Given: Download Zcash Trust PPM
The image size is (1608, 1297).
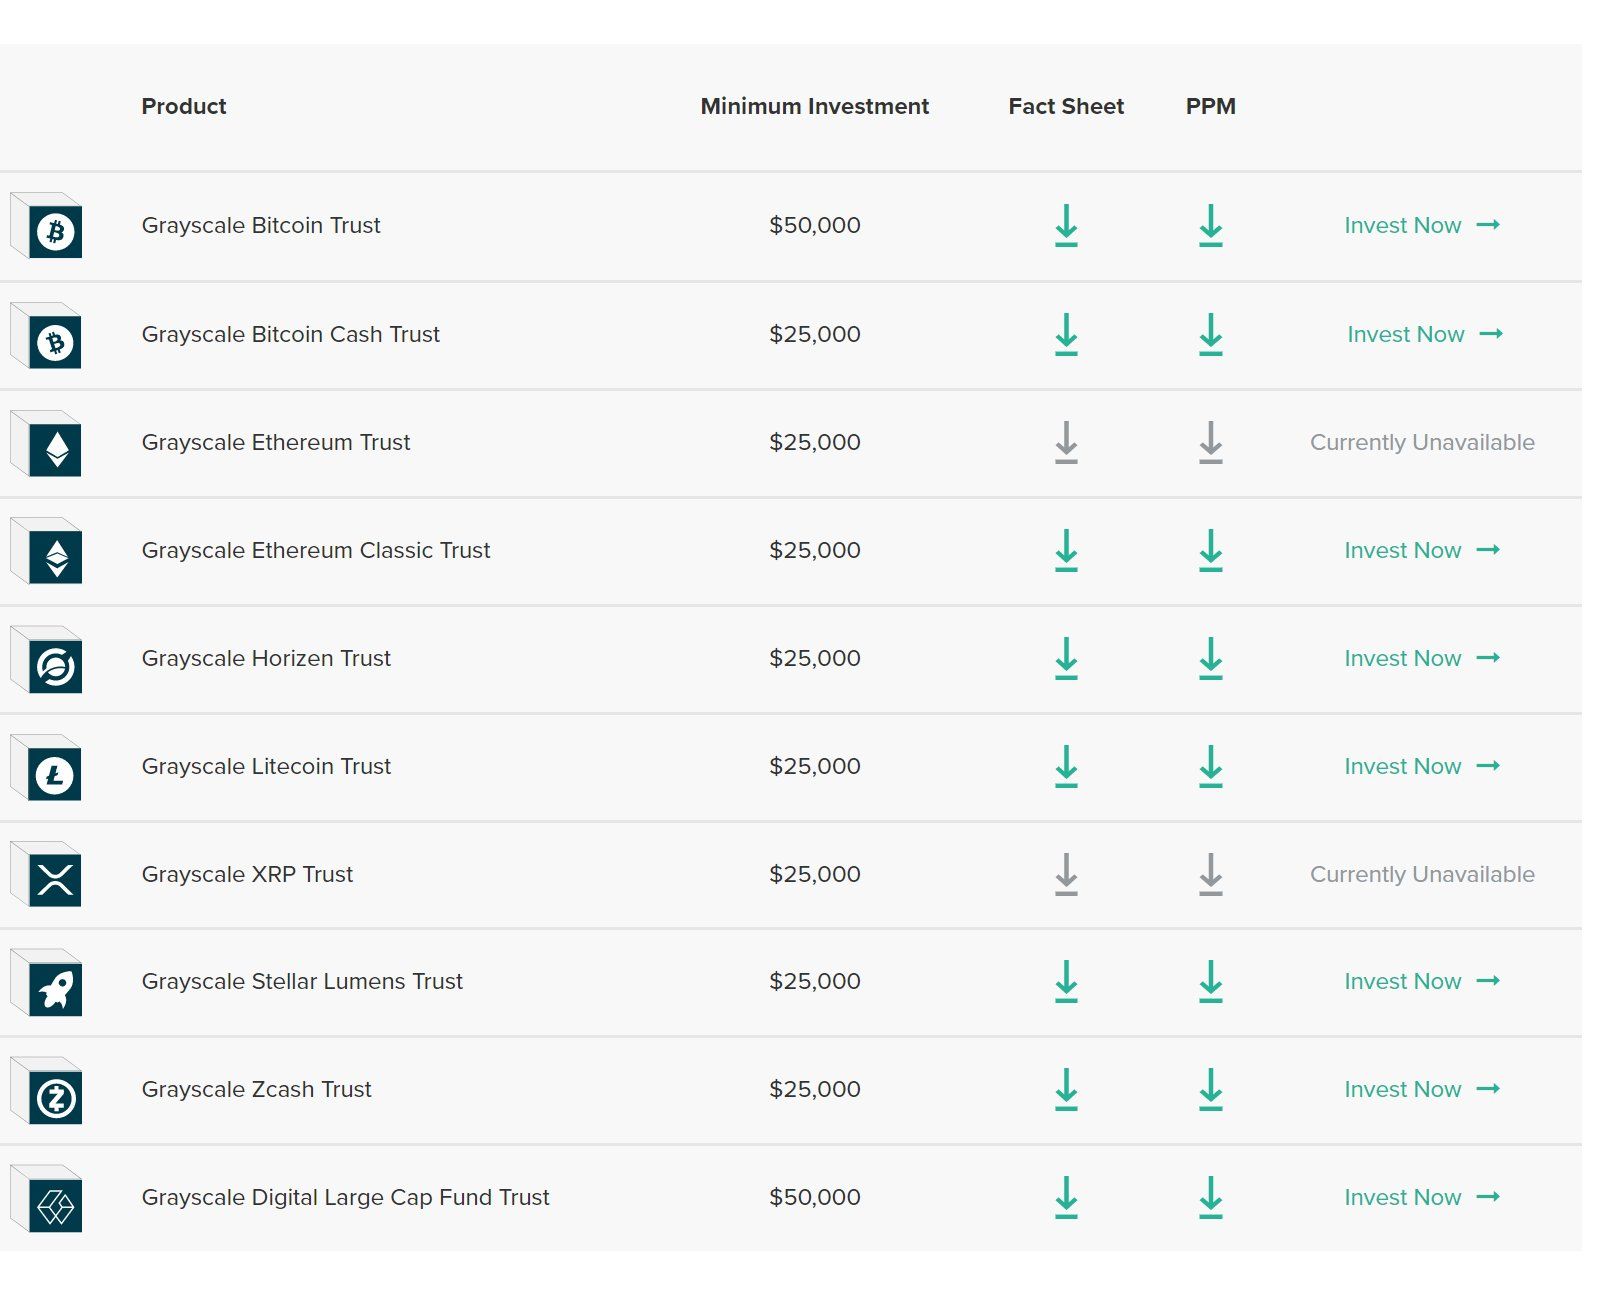Looking at the screenshot, I should (x=1210, y=1089).
